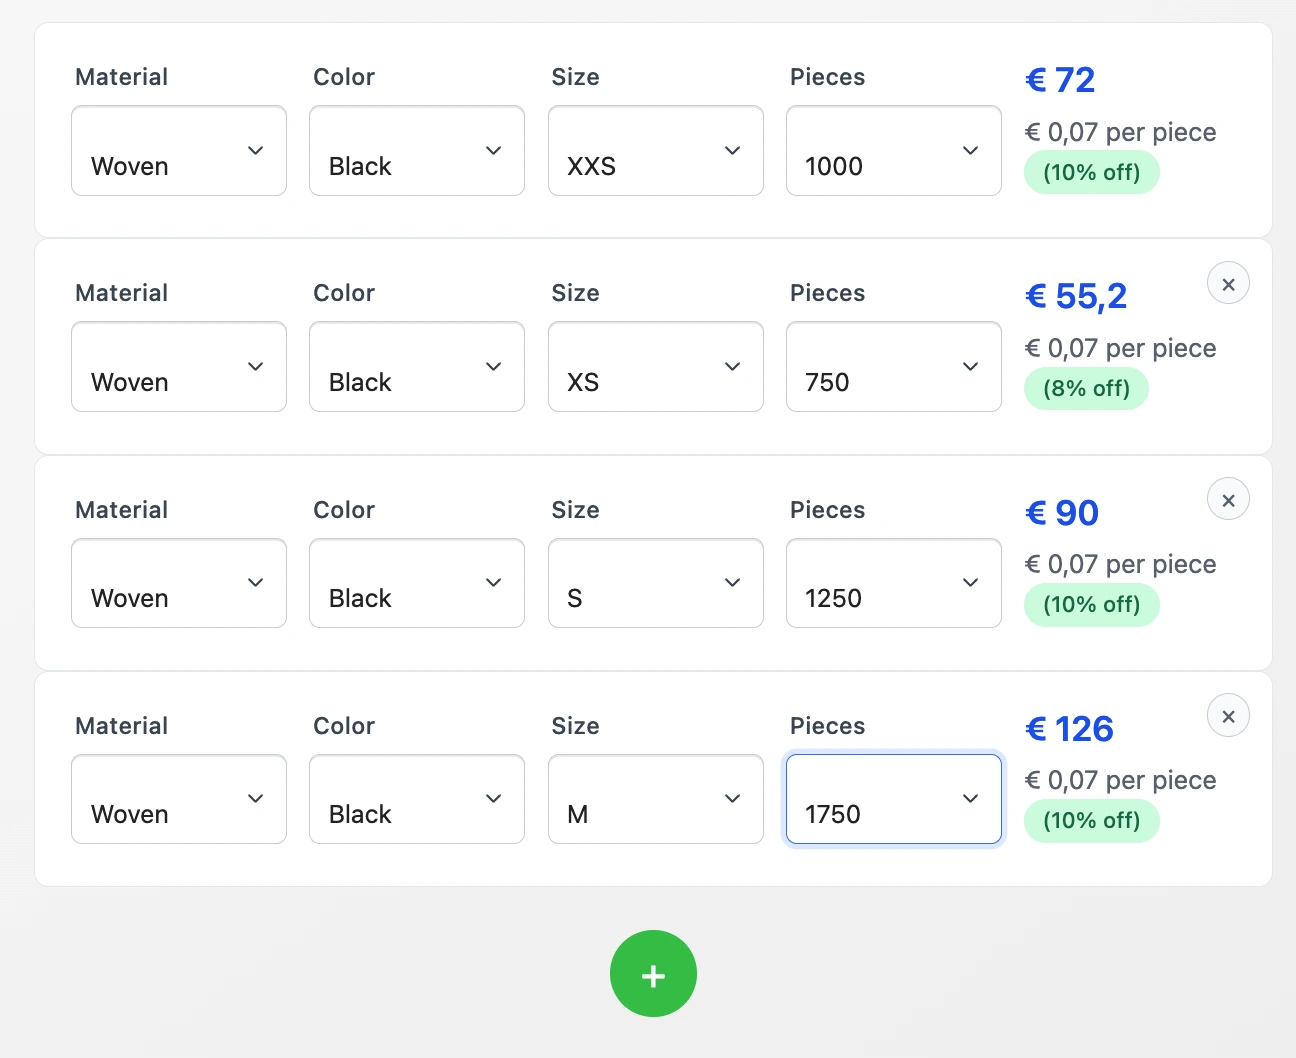Image resolution: width=1296 pixels, height=1058 pixels.
Task: Open the Size dropdown showing XS
Action: [x=656, y=367]
